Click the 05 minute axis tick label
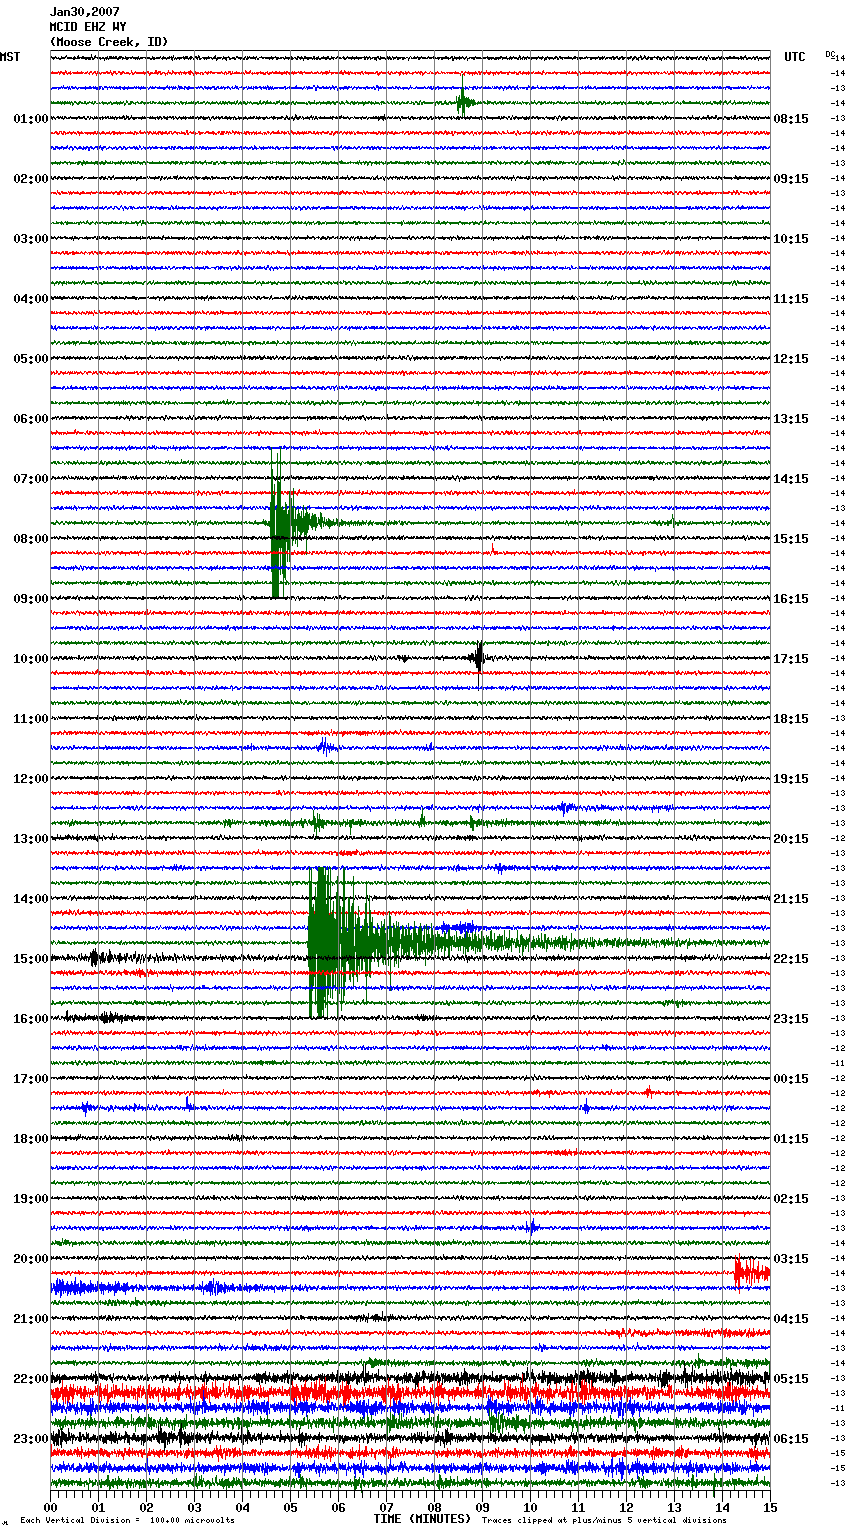This screenshot has height=1534, width=850. click(x=291, y=1507)
